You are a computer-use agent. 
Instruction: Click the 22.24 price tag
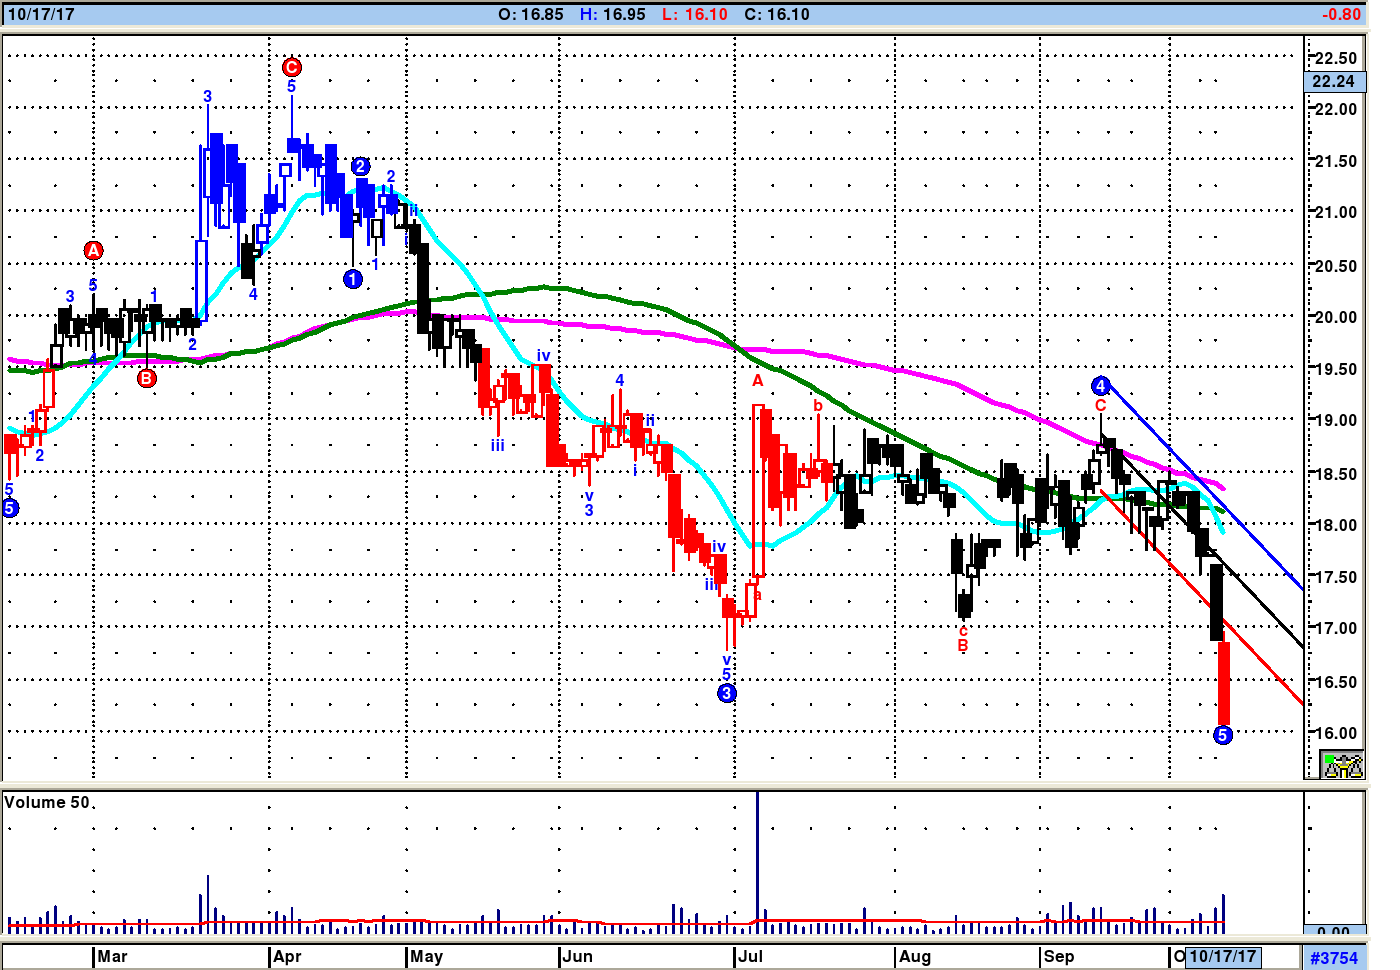1335,81
